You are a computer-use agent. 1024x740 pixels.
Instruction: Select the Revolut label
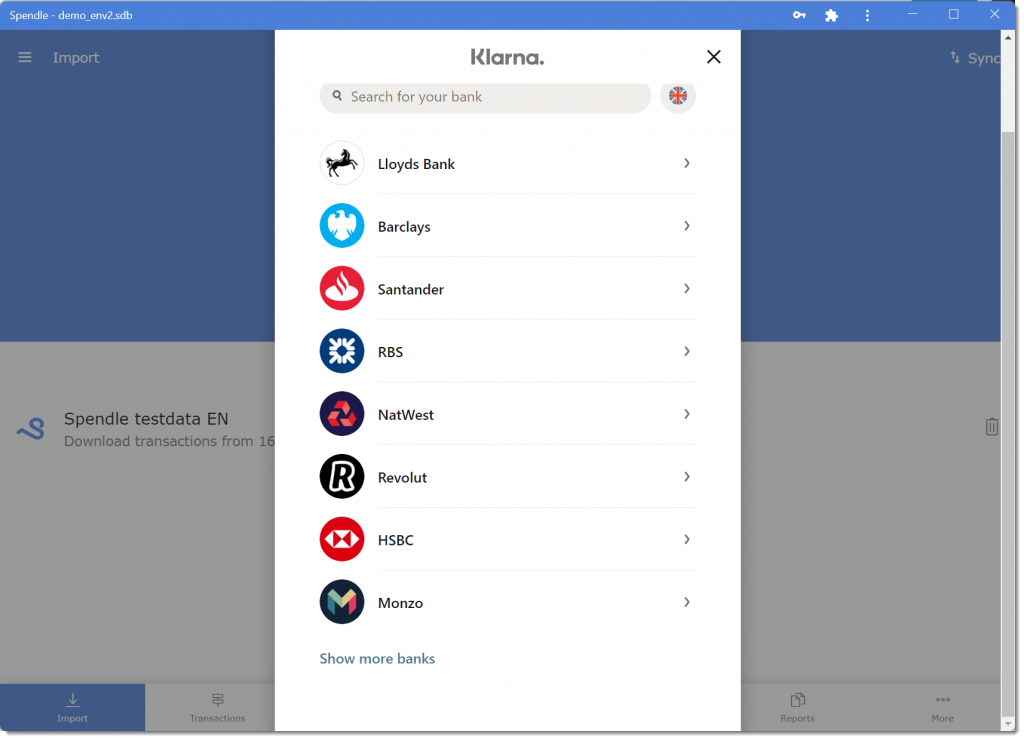[402, 477]
